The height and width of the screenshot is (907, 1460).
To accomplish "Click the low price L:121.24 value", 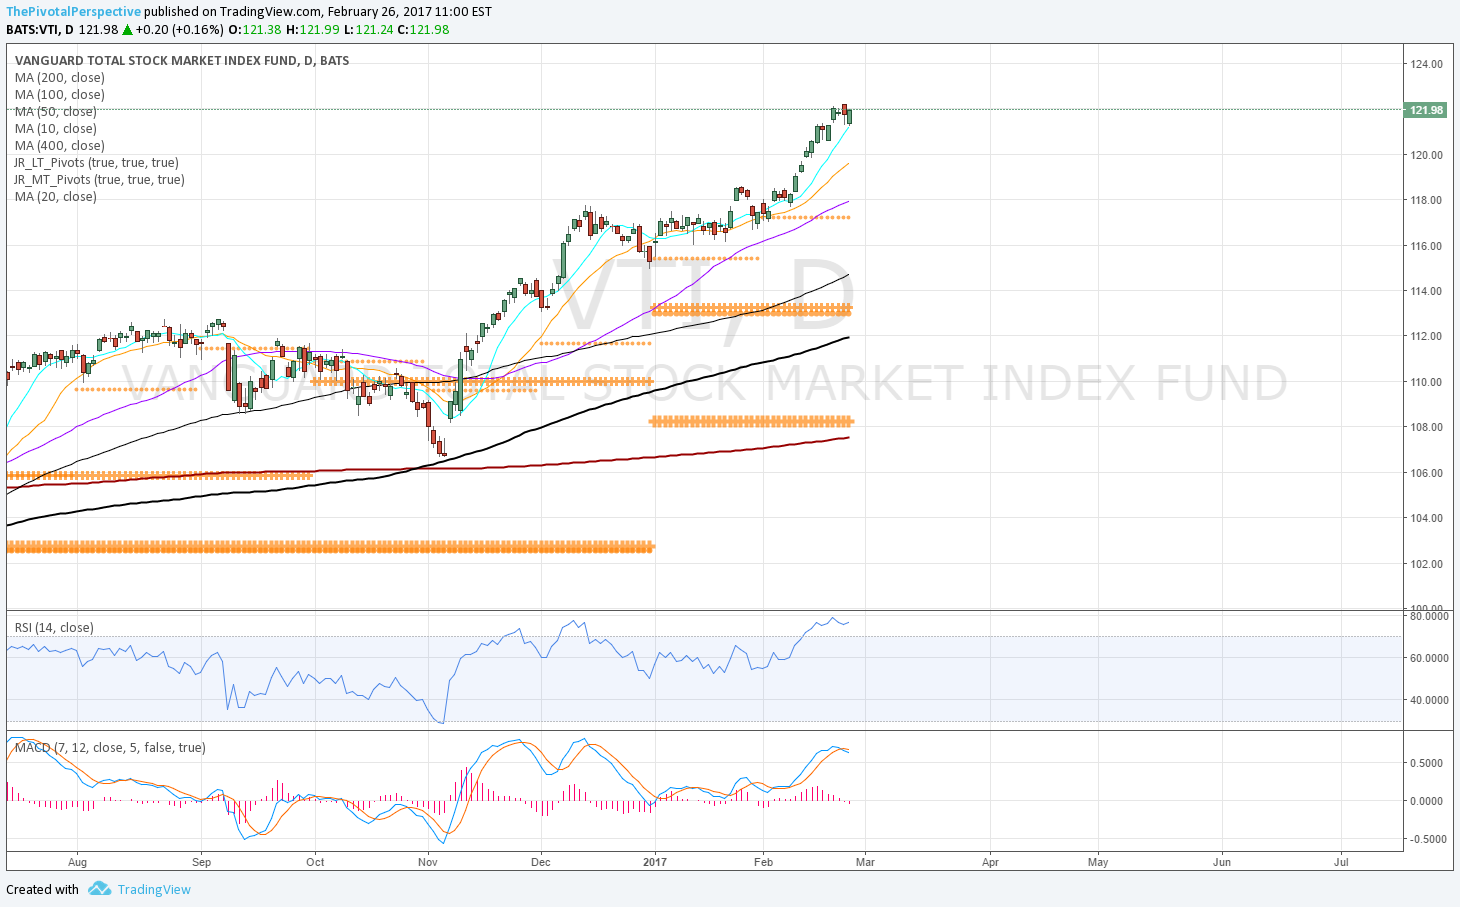I will [x=368, y=29].
